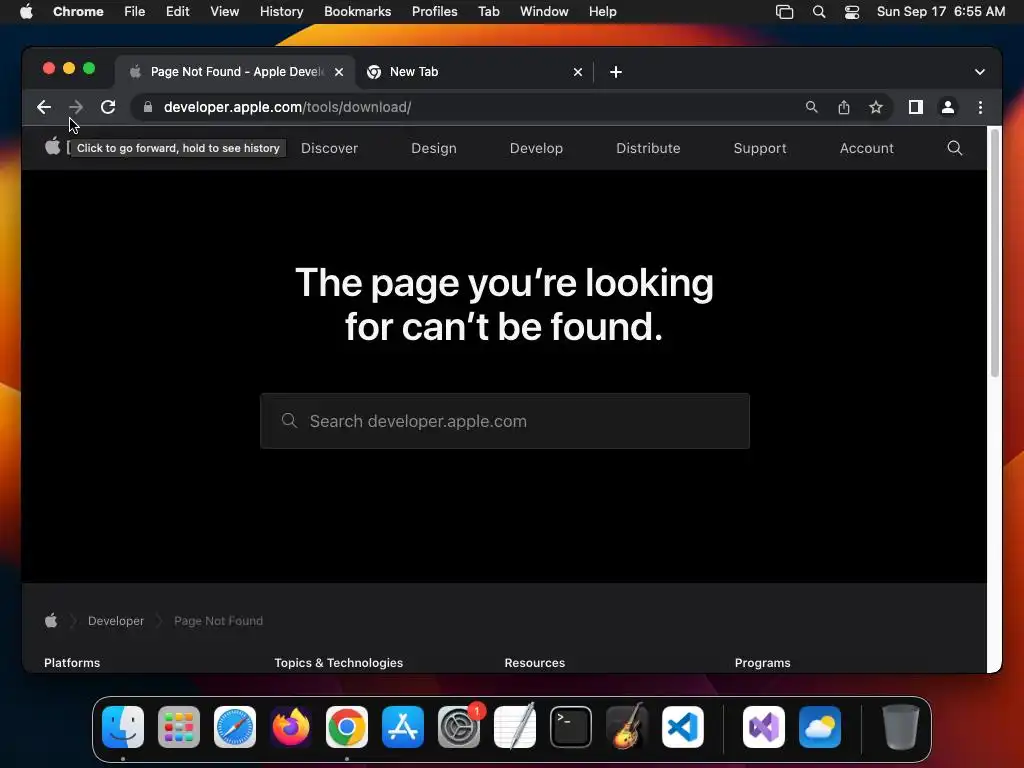Click the share page icon
The width and height of the screenshot is (1024, 768).
coord(844,107)
